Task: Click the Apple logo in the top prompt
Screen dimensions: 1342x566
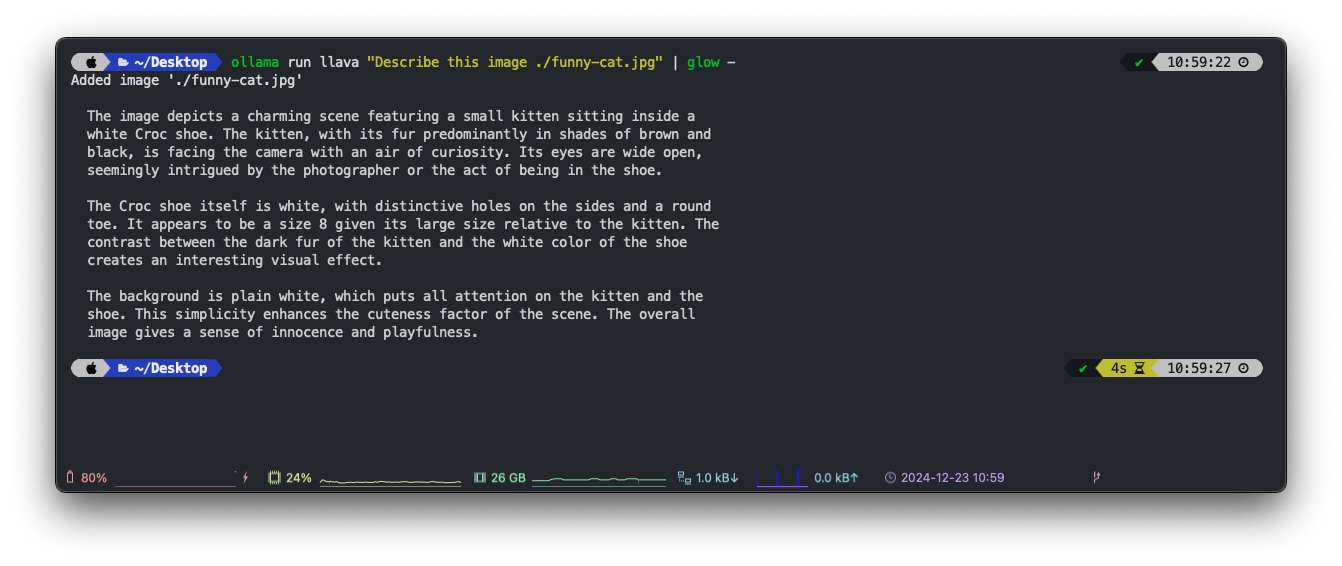Action: 91,62
